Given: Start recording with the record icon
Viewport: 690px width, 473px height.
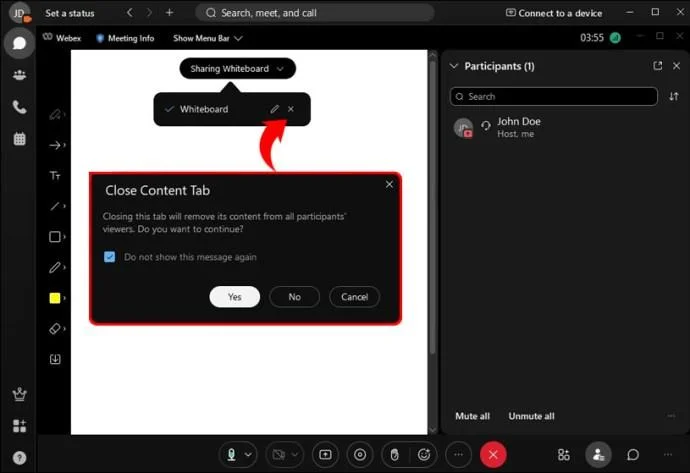Looking at the screenshot, I should (360, 455).
